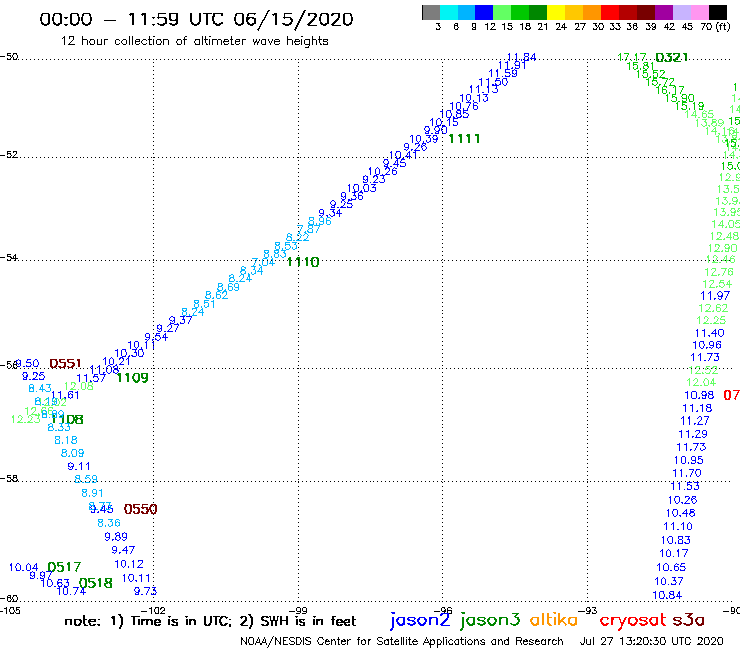740x650 pixels.
Task: Pick the purple swatch in the color scale
Action: pos(664,12)
